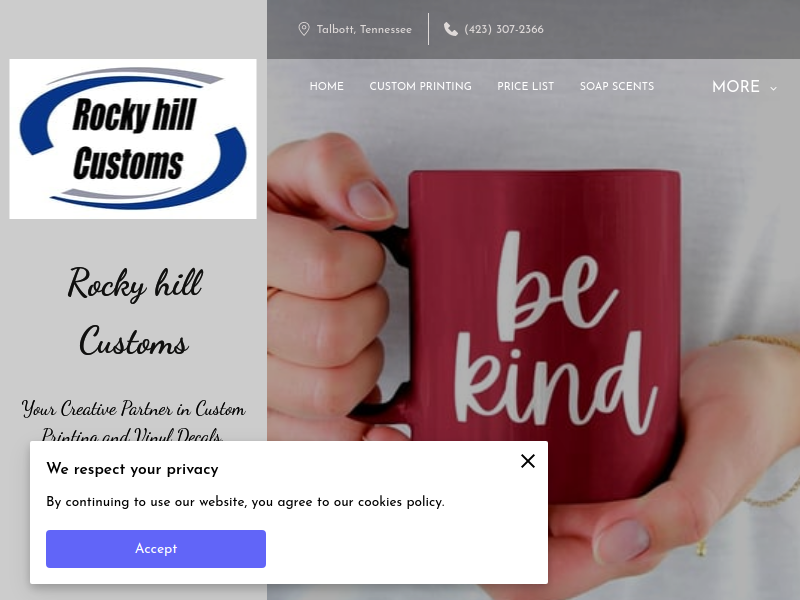Click the We respect your privacy heading
This screenshot has height=600, width=800.
[132, 469]
